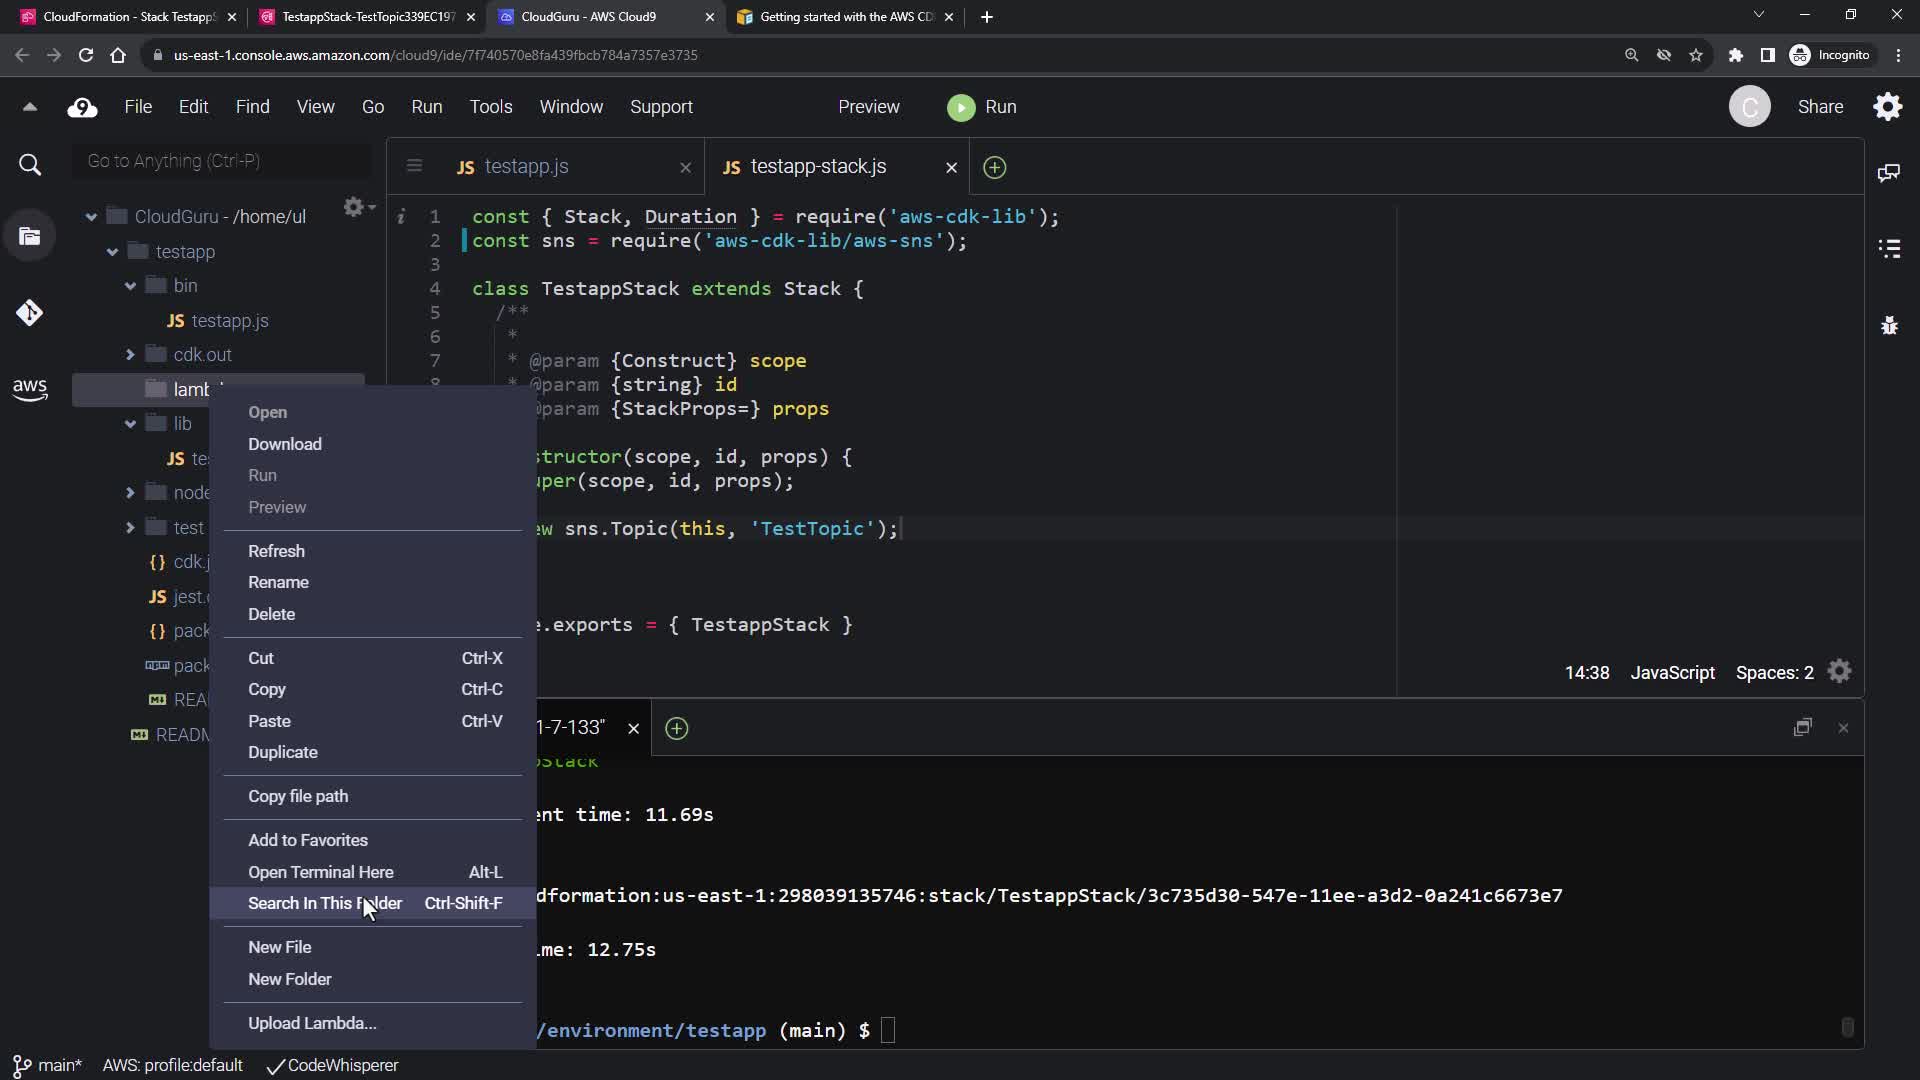The width and height of the screenshot is (1920, 1080).
Task: Switch to the testapp.js editor tab
Action: (x=526, y=167)
